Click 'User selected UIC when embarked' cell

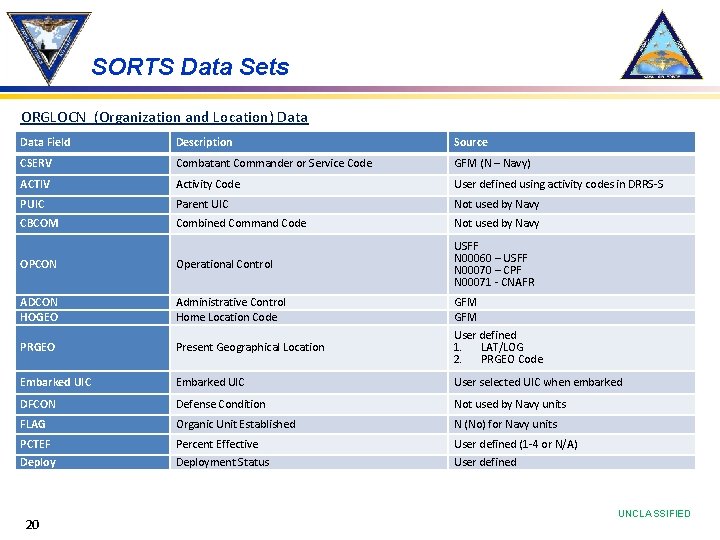click(x=572, y=382)
